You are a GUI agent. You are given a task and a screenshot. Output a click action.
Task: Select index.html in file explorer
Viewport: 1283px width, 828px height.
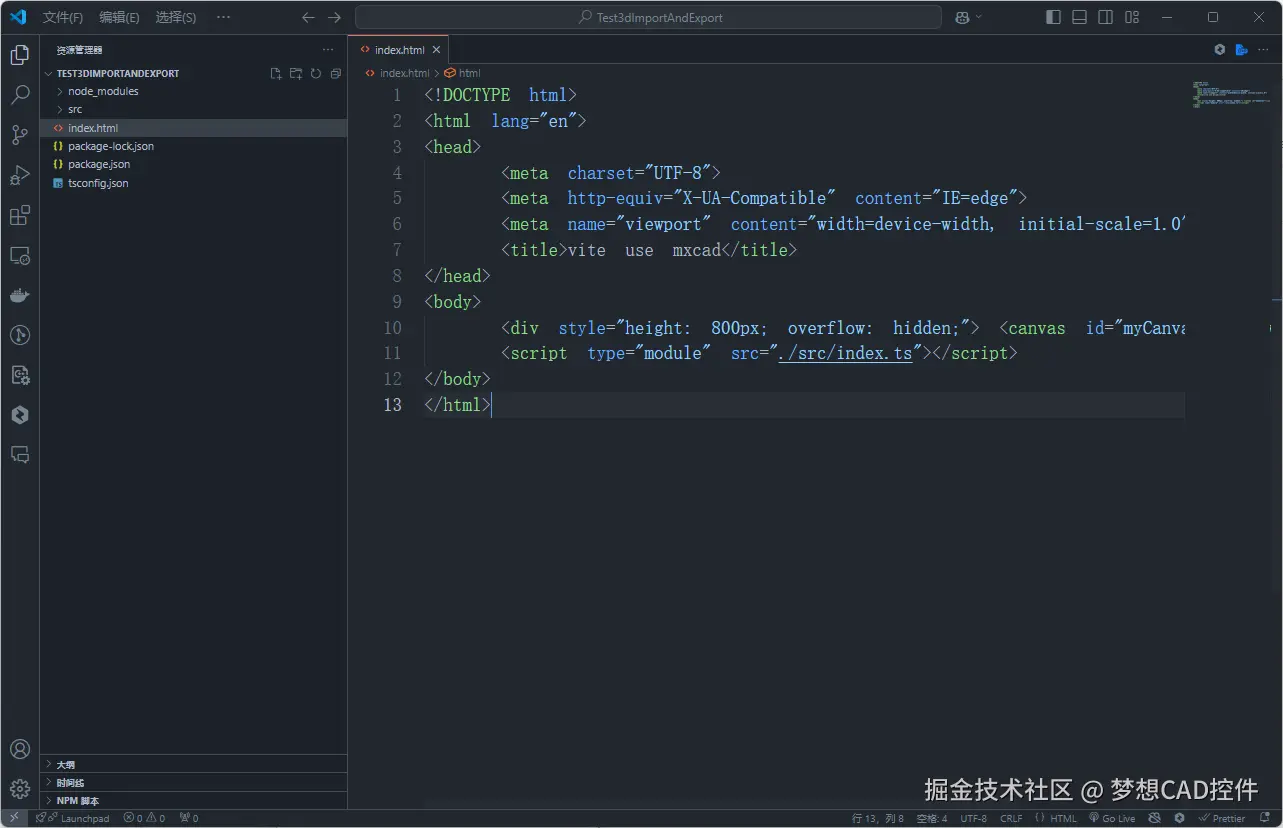coord(193,128)
